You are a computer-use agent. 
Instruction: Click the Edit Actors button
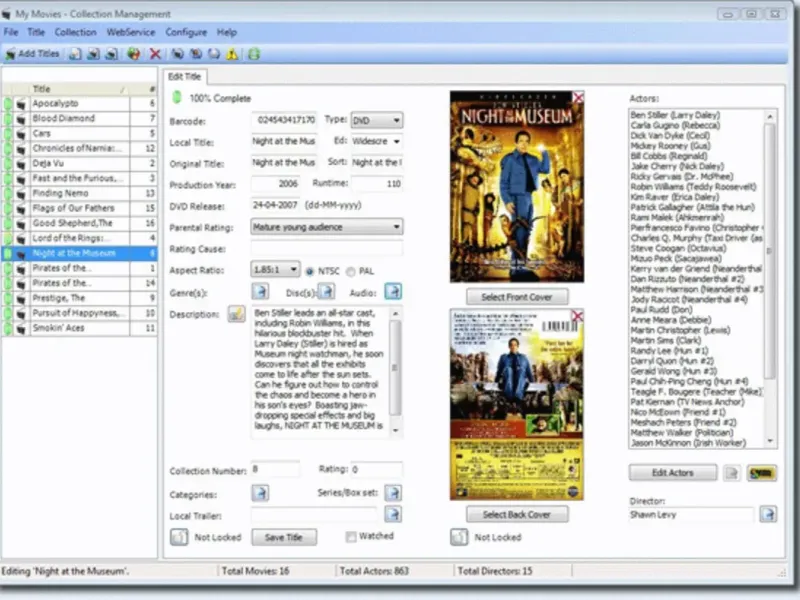coord(672,473)
